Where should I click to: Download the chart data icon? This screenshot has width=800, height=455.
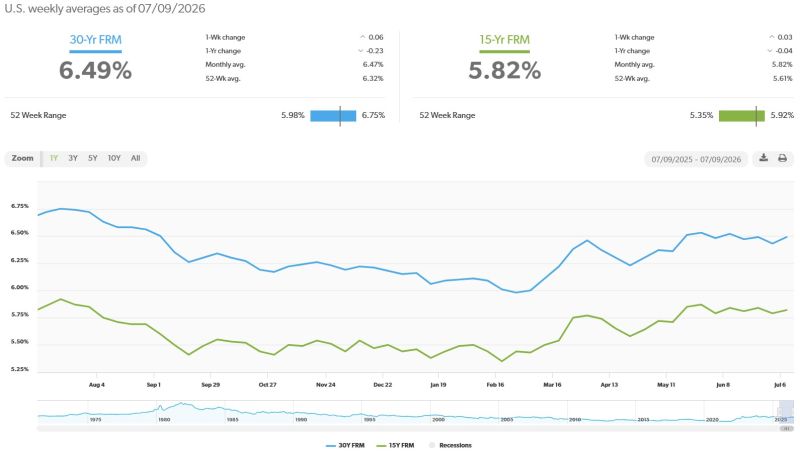click(x=763, y=158)
